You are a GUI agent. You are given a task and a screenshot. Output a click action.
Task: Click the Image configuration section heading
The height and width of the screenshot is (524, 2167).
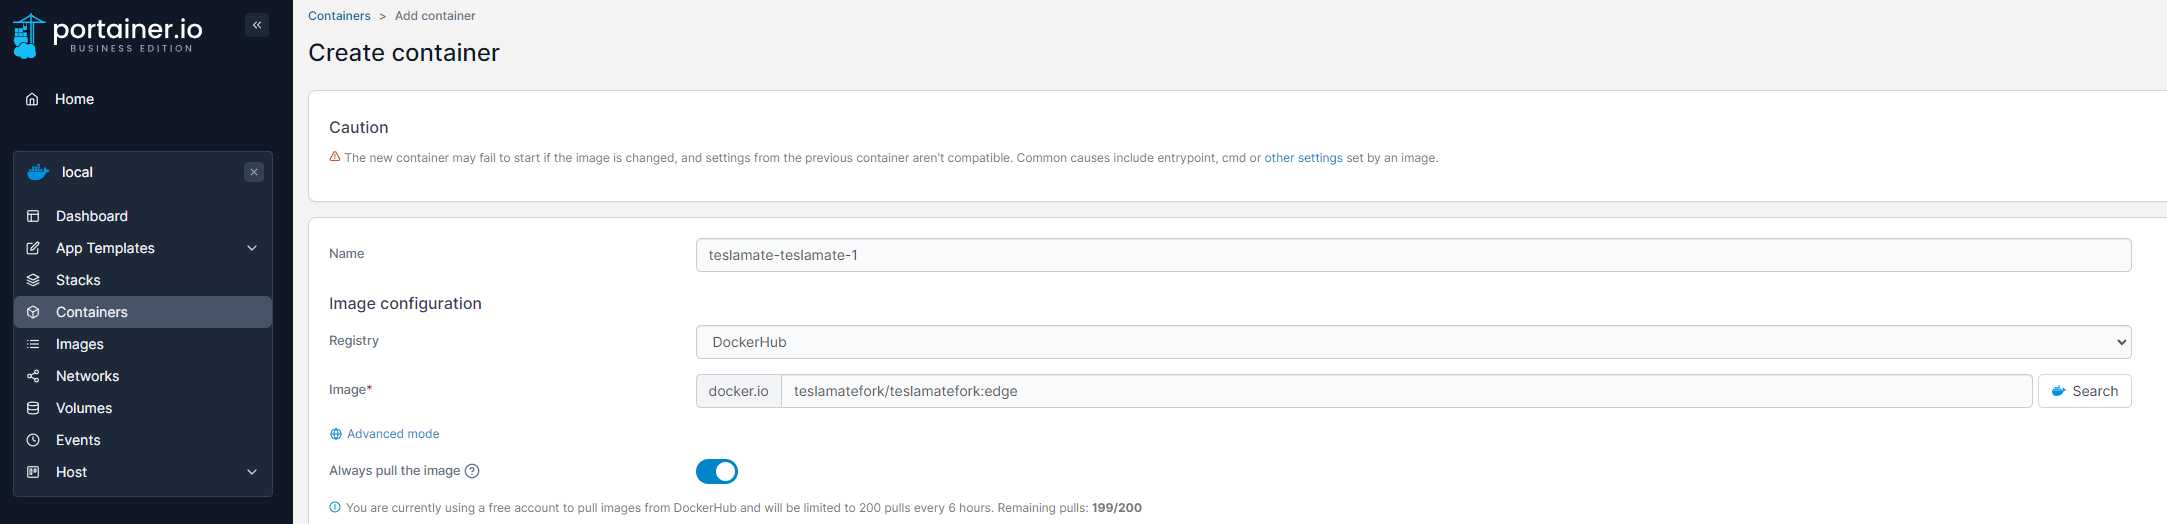(x=405, y=303)
